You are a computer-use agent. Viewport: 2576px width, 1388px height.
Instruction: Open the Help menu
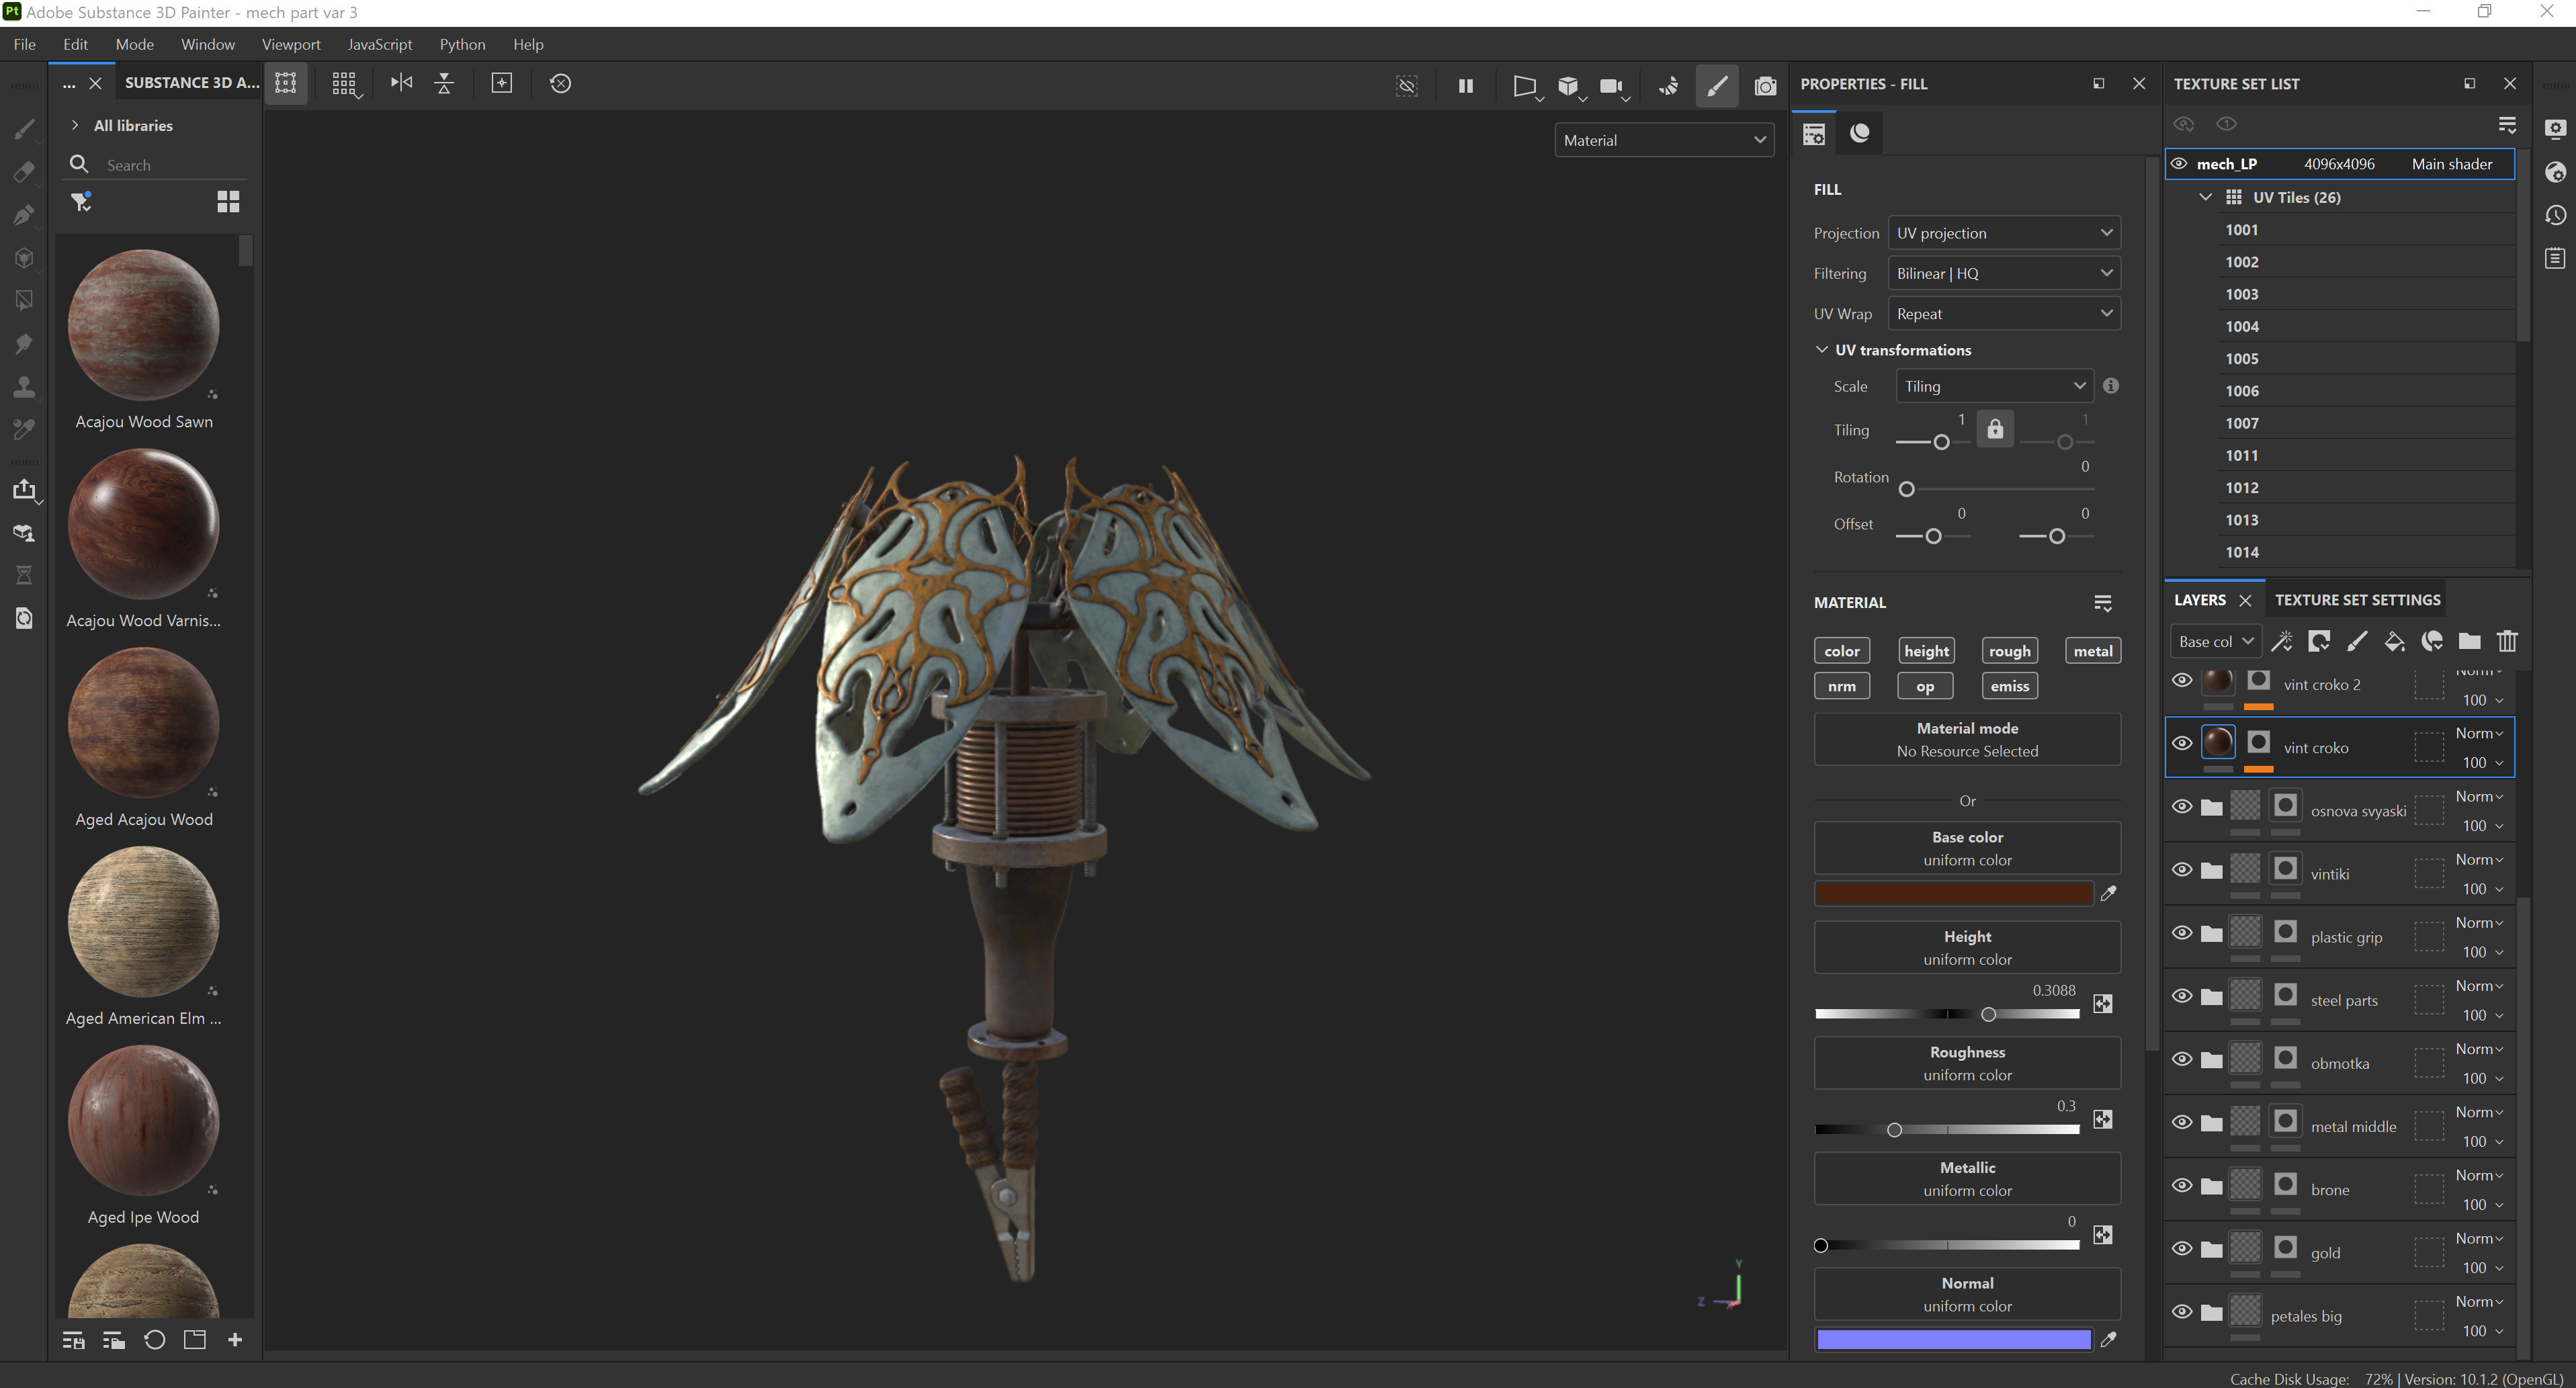click(528, 44)
